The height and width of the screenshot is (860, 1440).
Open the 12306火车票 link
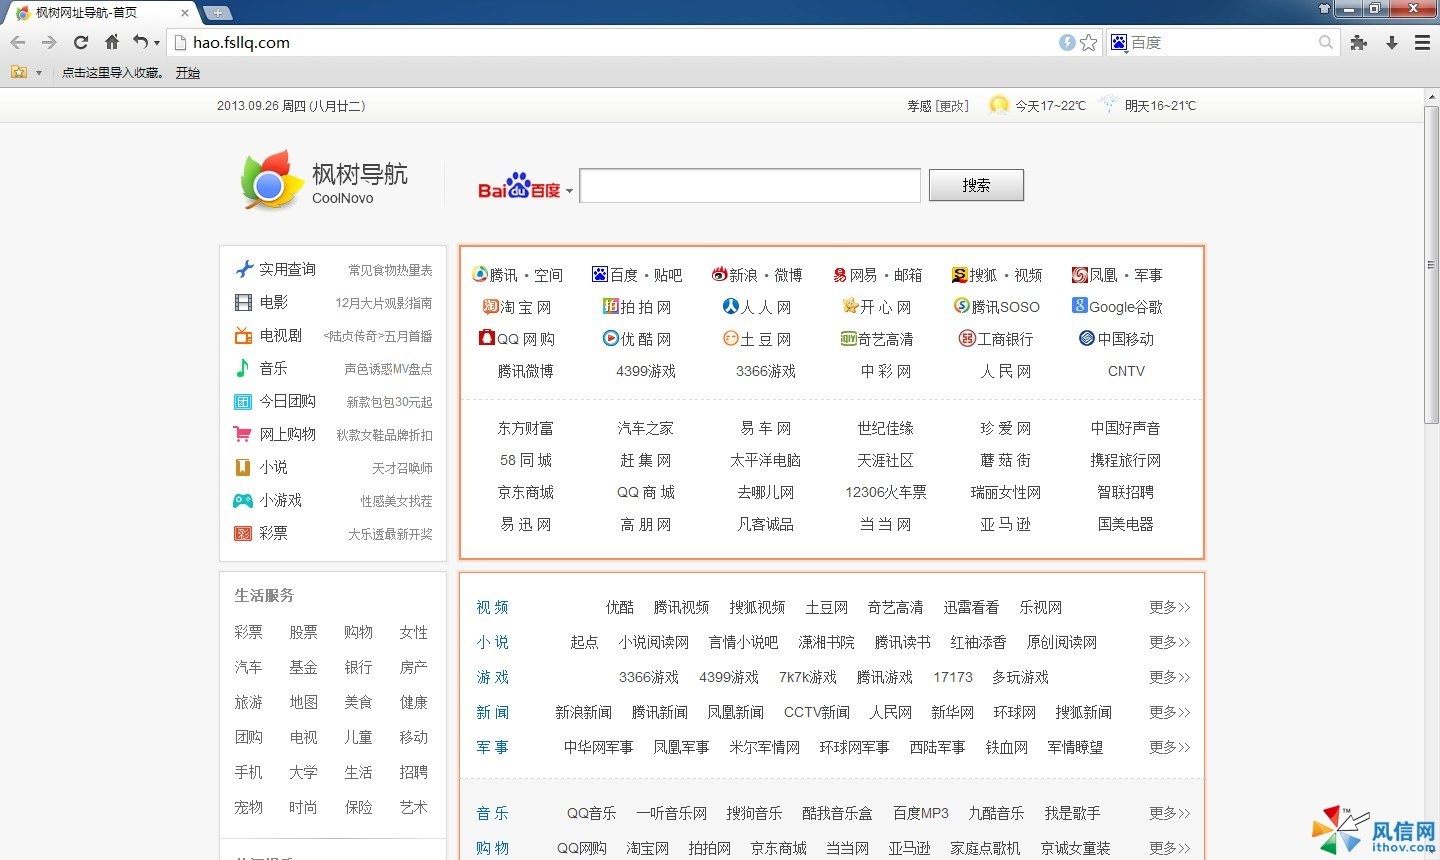(x=886, y=492)
